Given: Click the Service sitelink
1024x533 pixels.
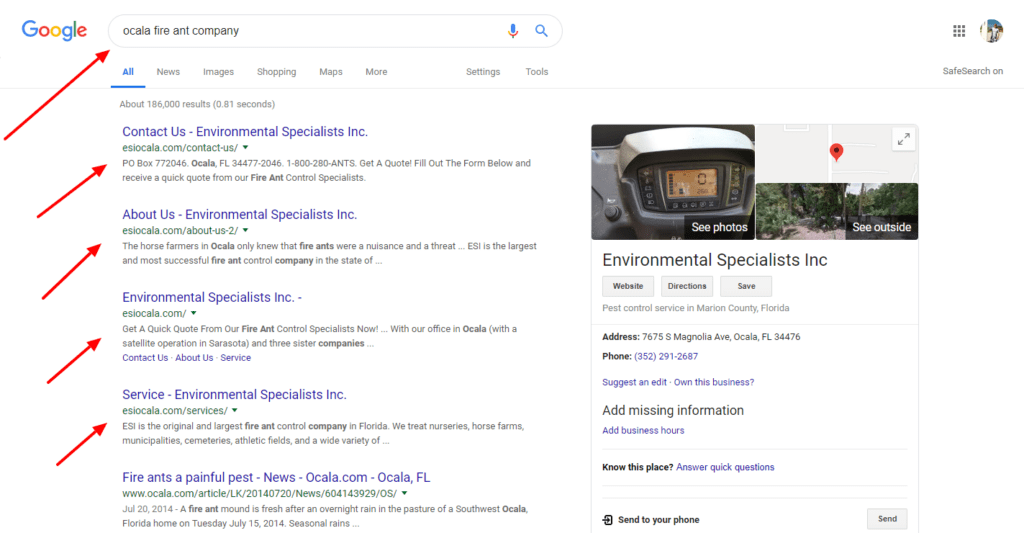Looking at the screenshot, I should click(x=235, y=358).
